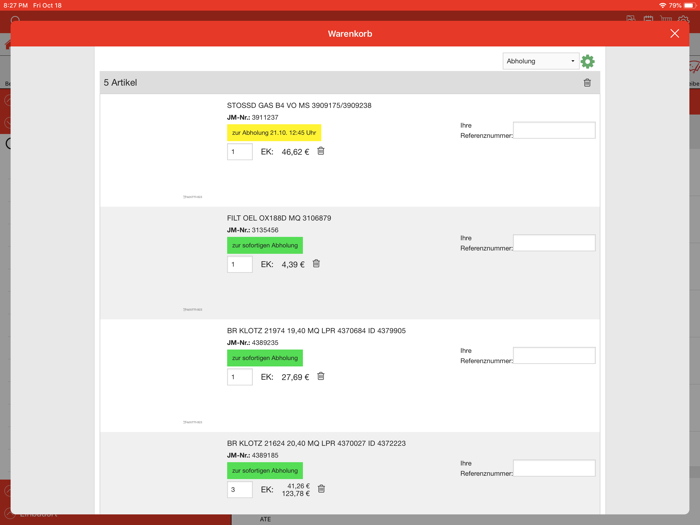Click JM-Nr. 4389235
Viewport: 700px width, 525px height.
tap(252, 342)
